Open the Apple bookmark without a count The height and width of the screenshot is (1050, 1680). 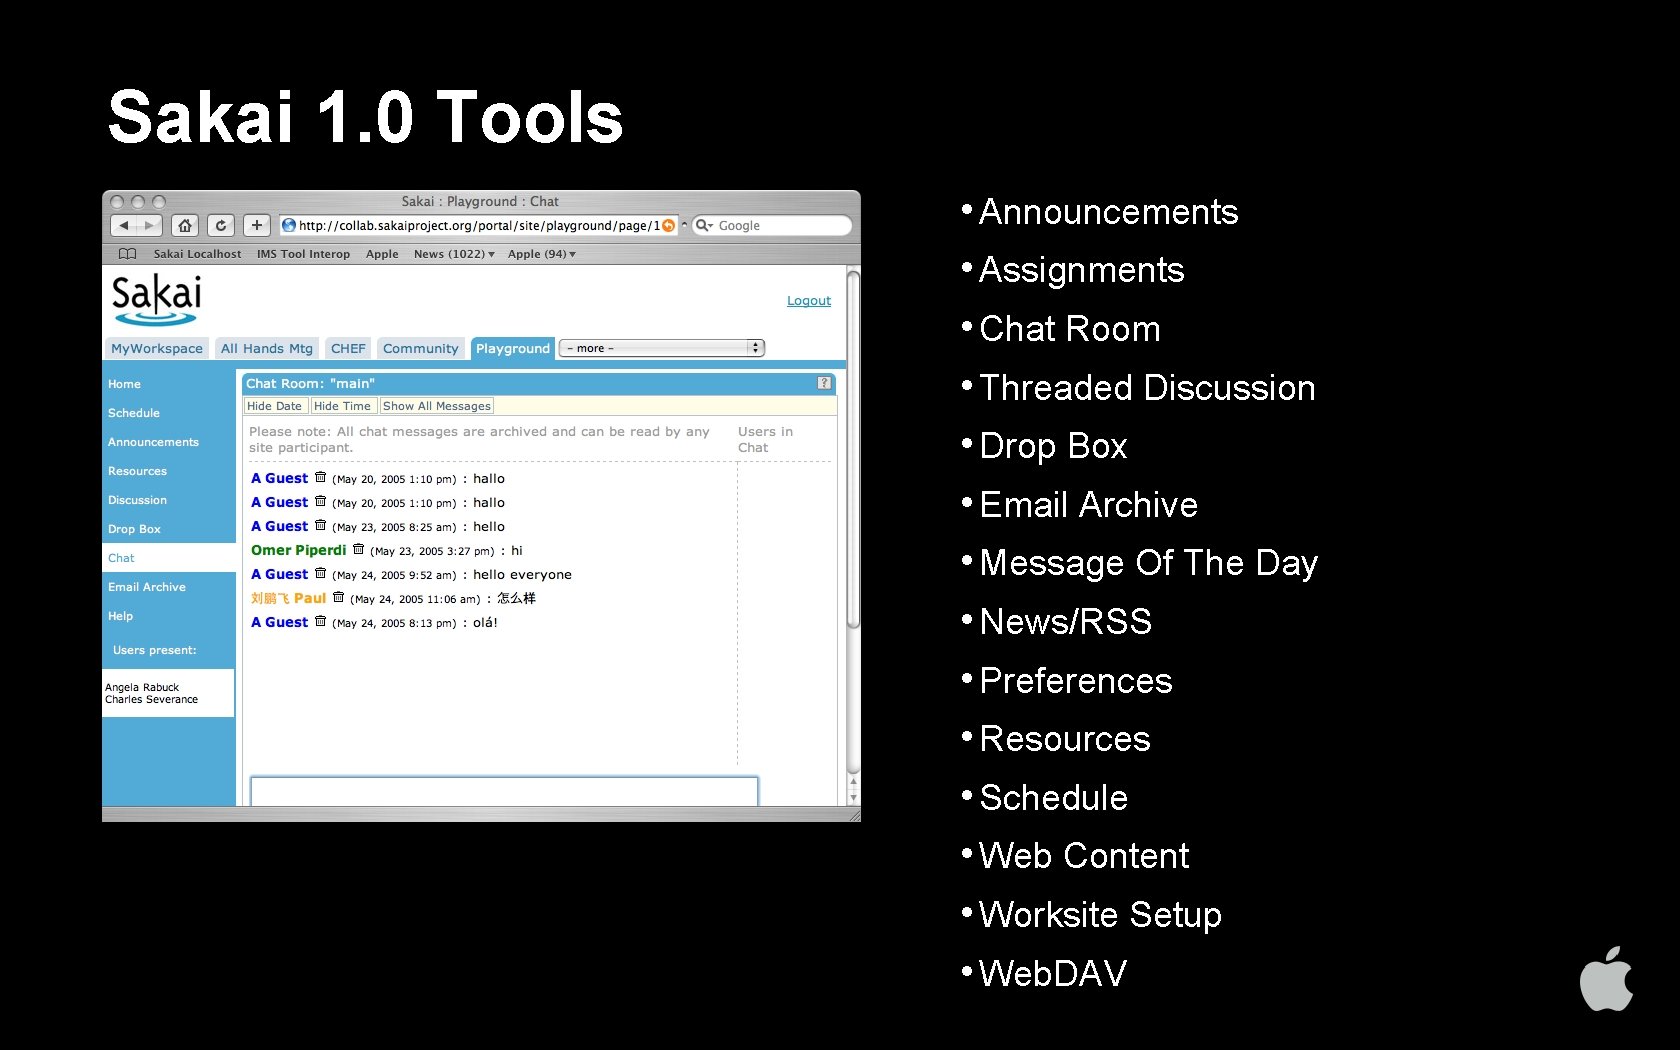[x=382, y=254]
